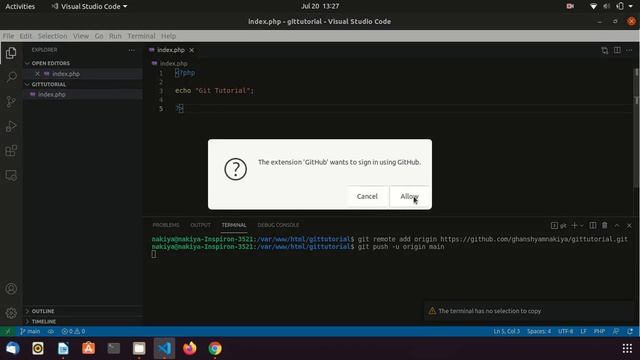The width and height of the screenshot is (640, 360).
Task: Open the terminal launch profile dropdown
Action: [x=582, y=225]
